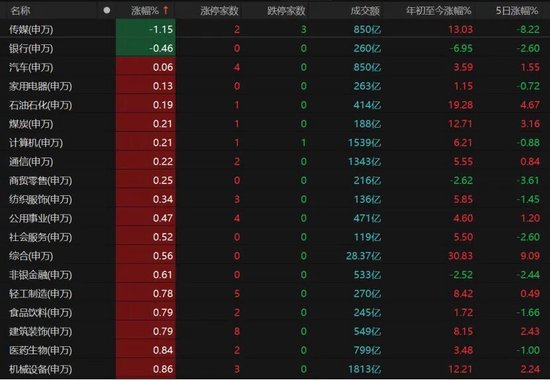
Task: Click 799亿 turnover for 医药生物
Action: click(x=367, y=350)
